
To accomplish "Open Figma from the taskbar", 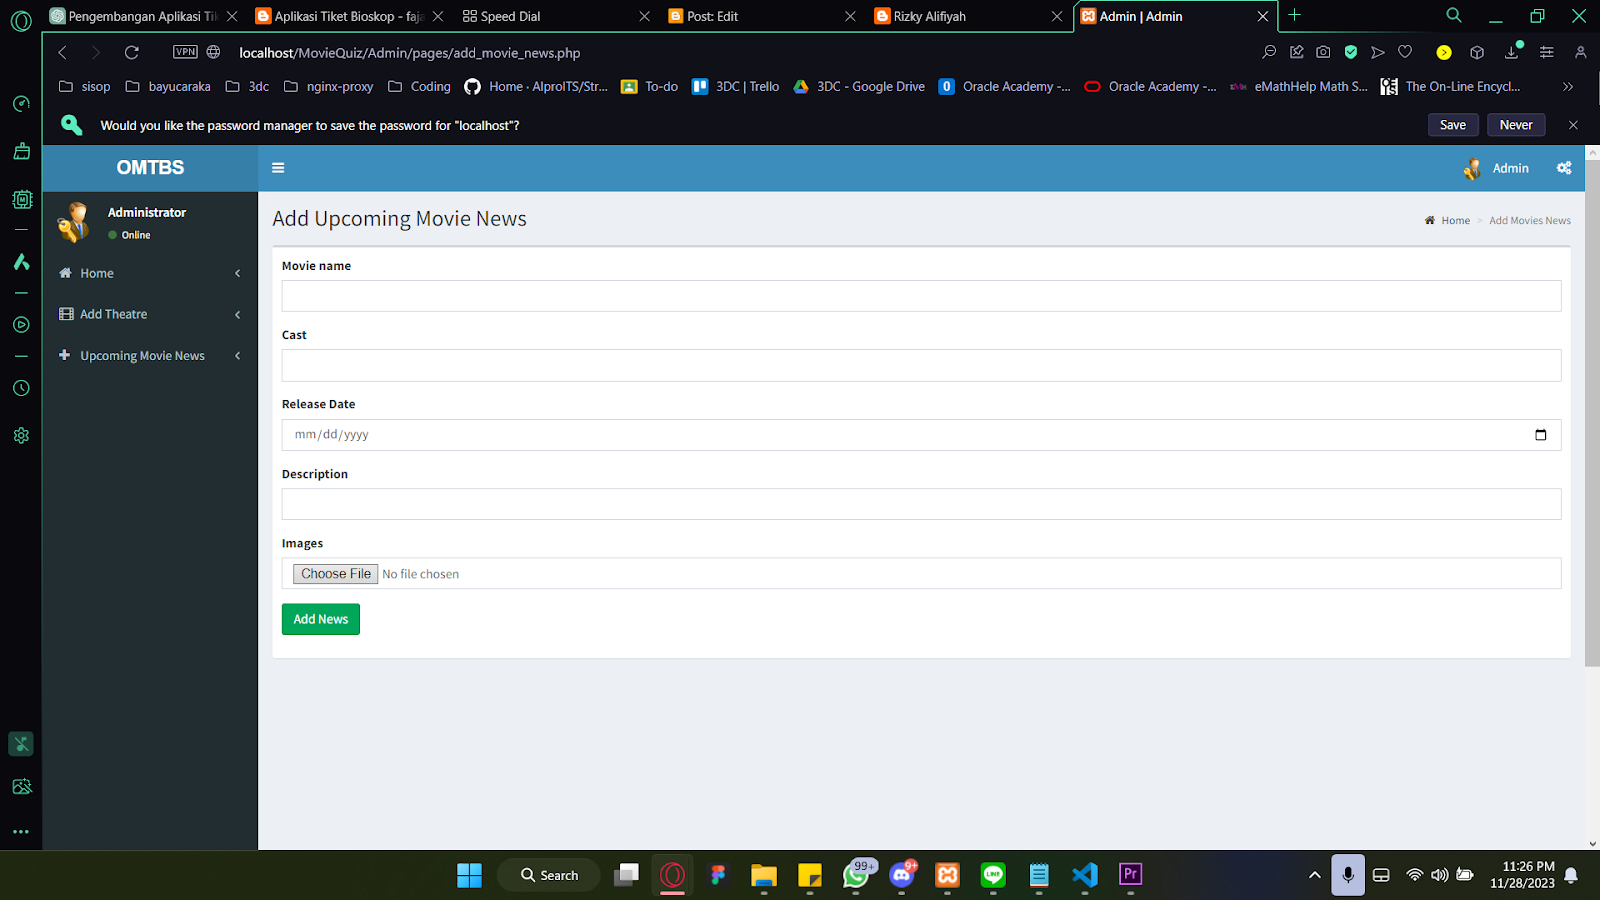I will [718, 875].
